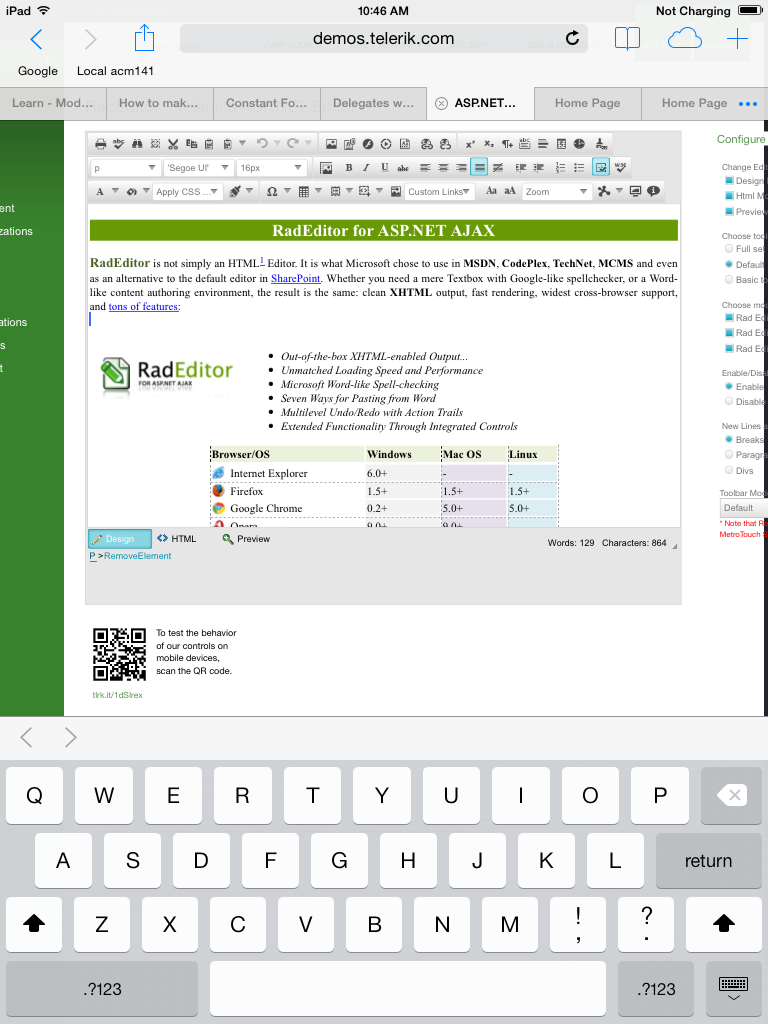Apply strikethrough formatting
The height and width of the screenshot is (1024, 768).
tap(403, 168)
